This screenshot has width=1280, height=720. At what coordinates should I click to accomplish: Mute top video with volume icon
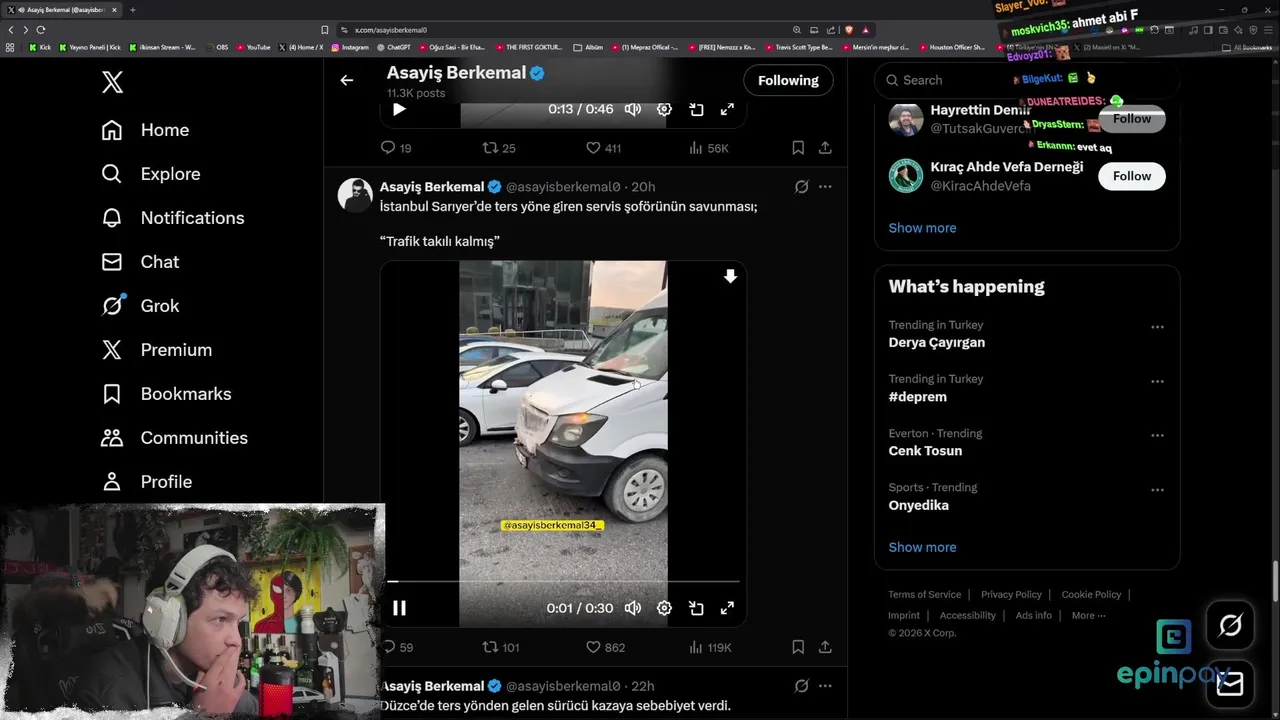[x=633, y=109]
